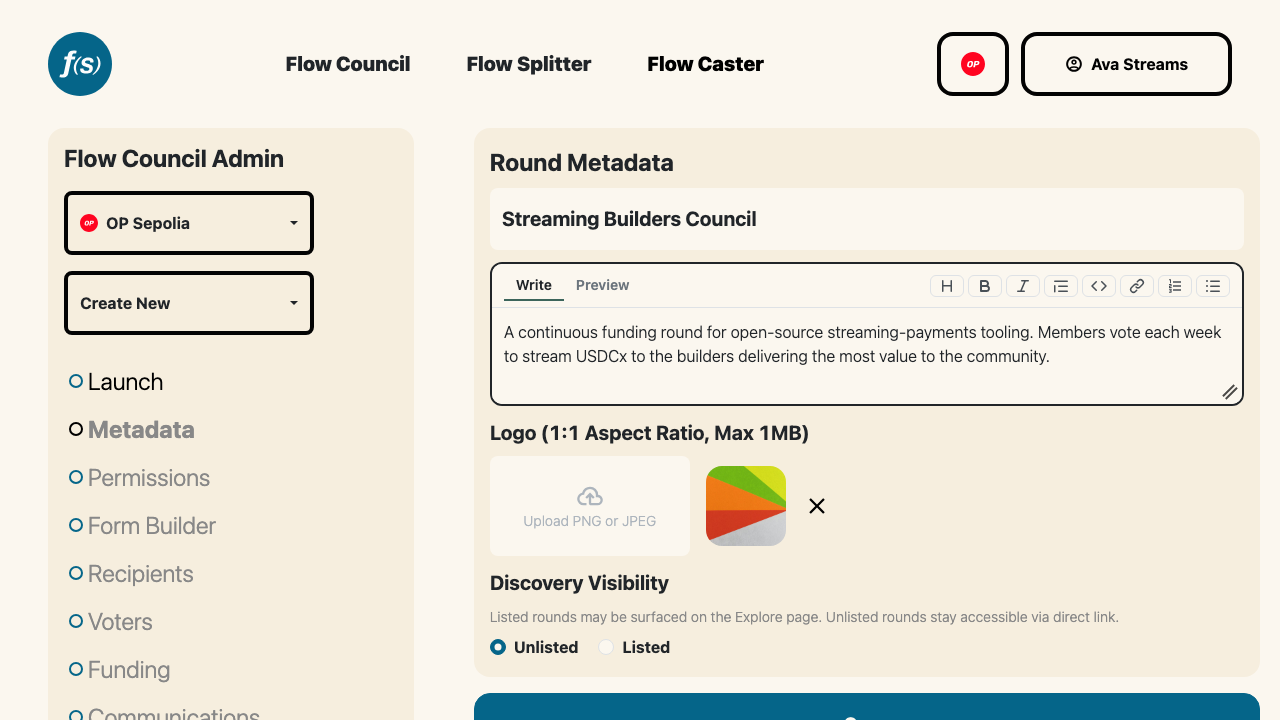
Task: Toggle bold formatting in the description editor
Action: 985,286
